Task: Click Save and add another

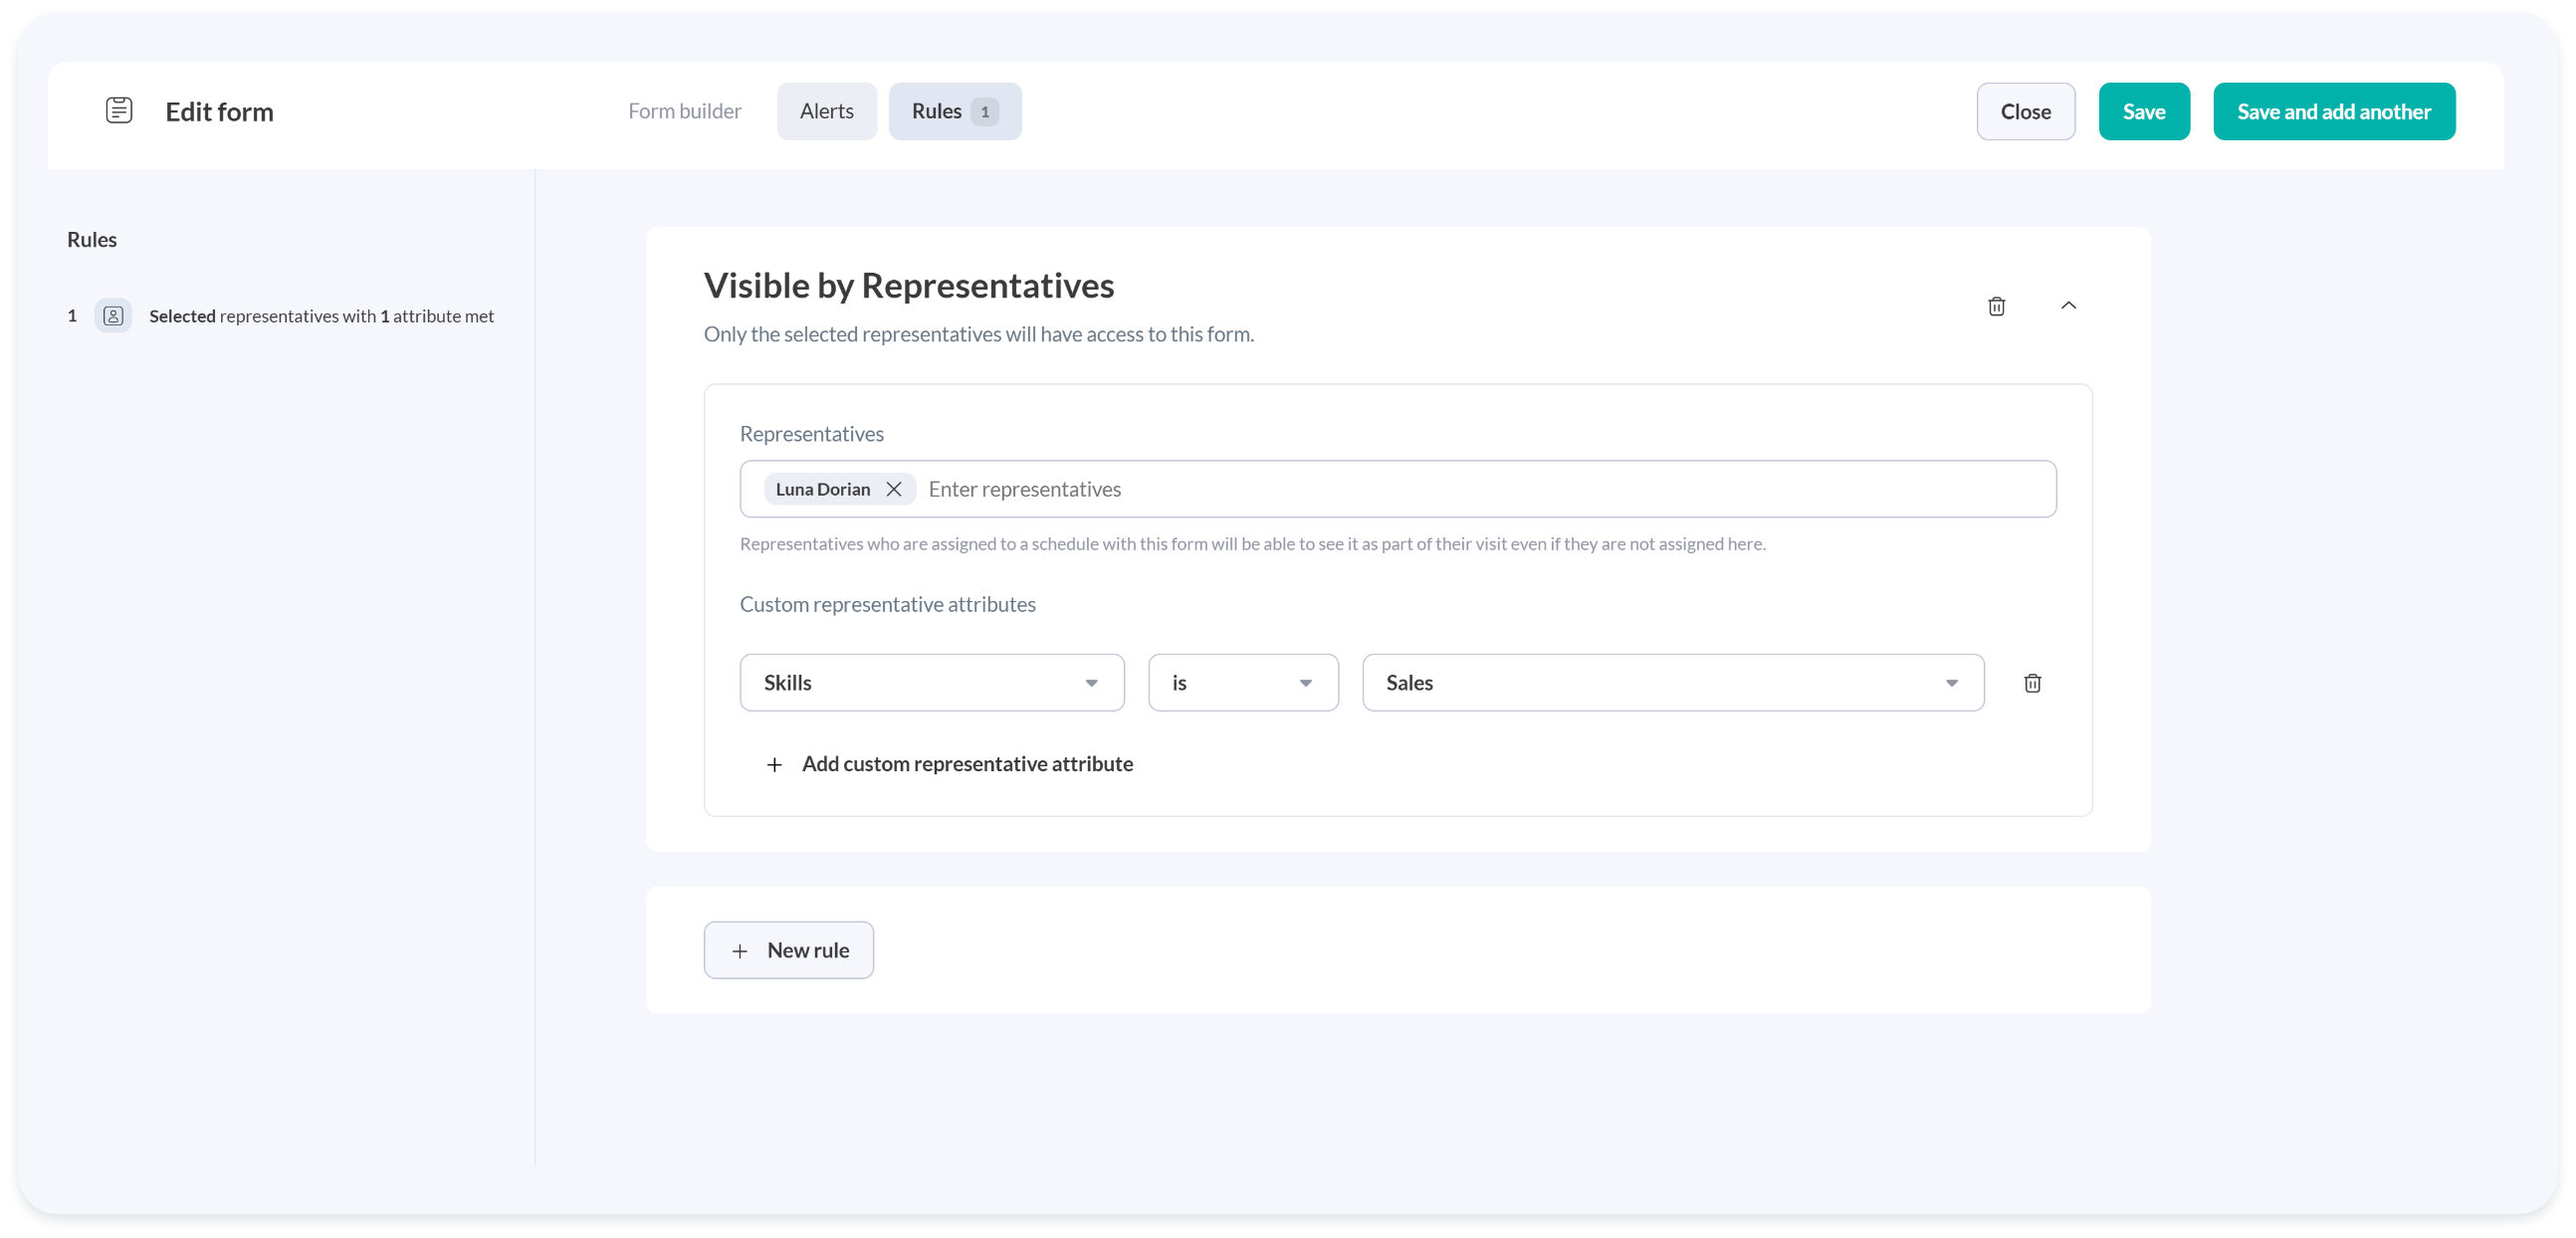Action: [x=2333, y=111]
